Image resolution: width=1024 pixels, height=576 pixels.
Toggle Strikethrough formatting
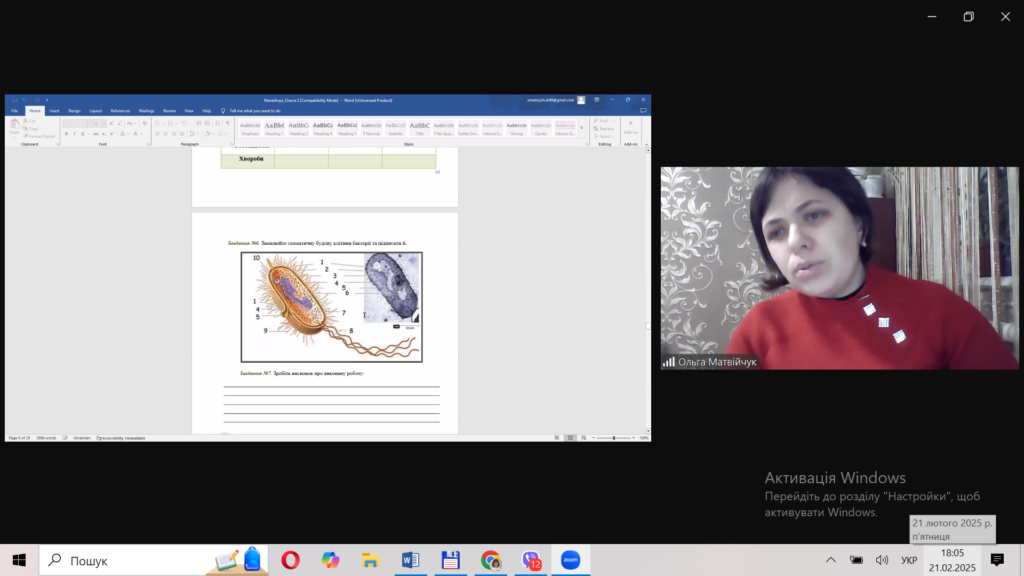(96, 134)
